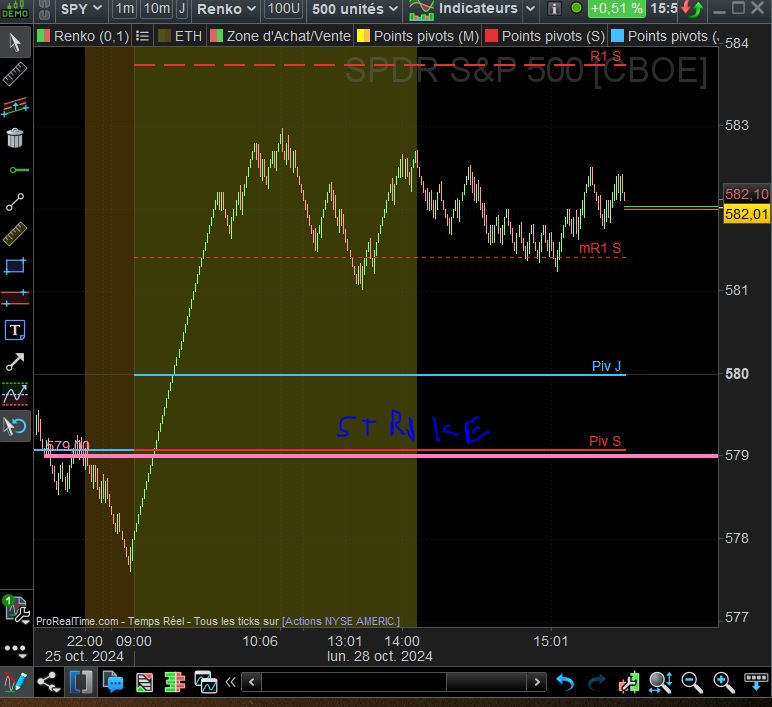Image resolution: width=772 pixels, height=707 pixels.
Task: Click the red Points pivots (S) swatch
Action: pos(491,36)
